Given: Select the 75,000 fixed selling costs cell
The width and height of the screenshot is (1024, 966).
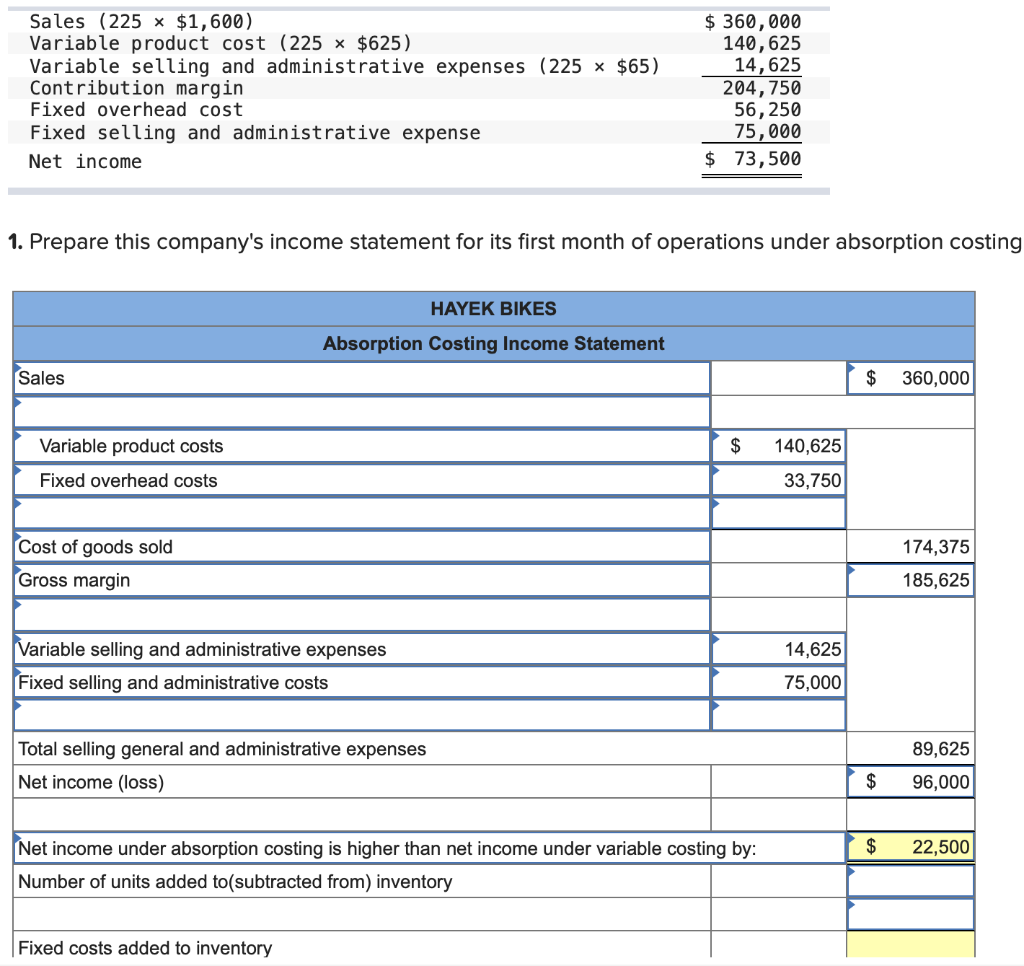Looking at the screenshot, I should 778,682.
